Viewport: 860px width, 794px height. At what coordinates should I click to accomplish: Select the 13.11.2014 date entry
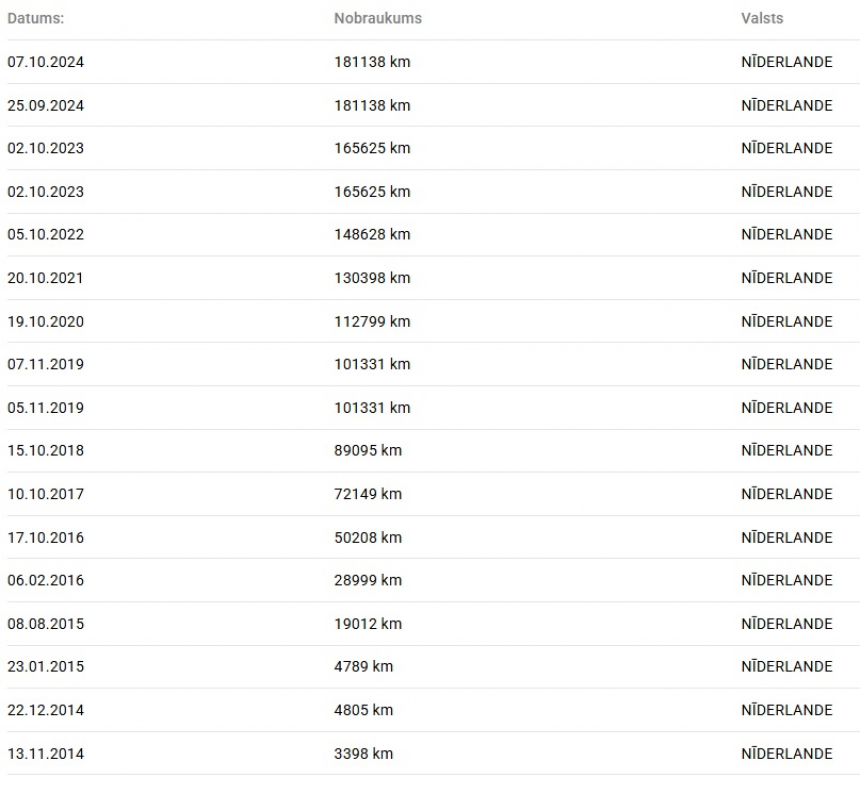pyautogui.click(x=46, y=753)
